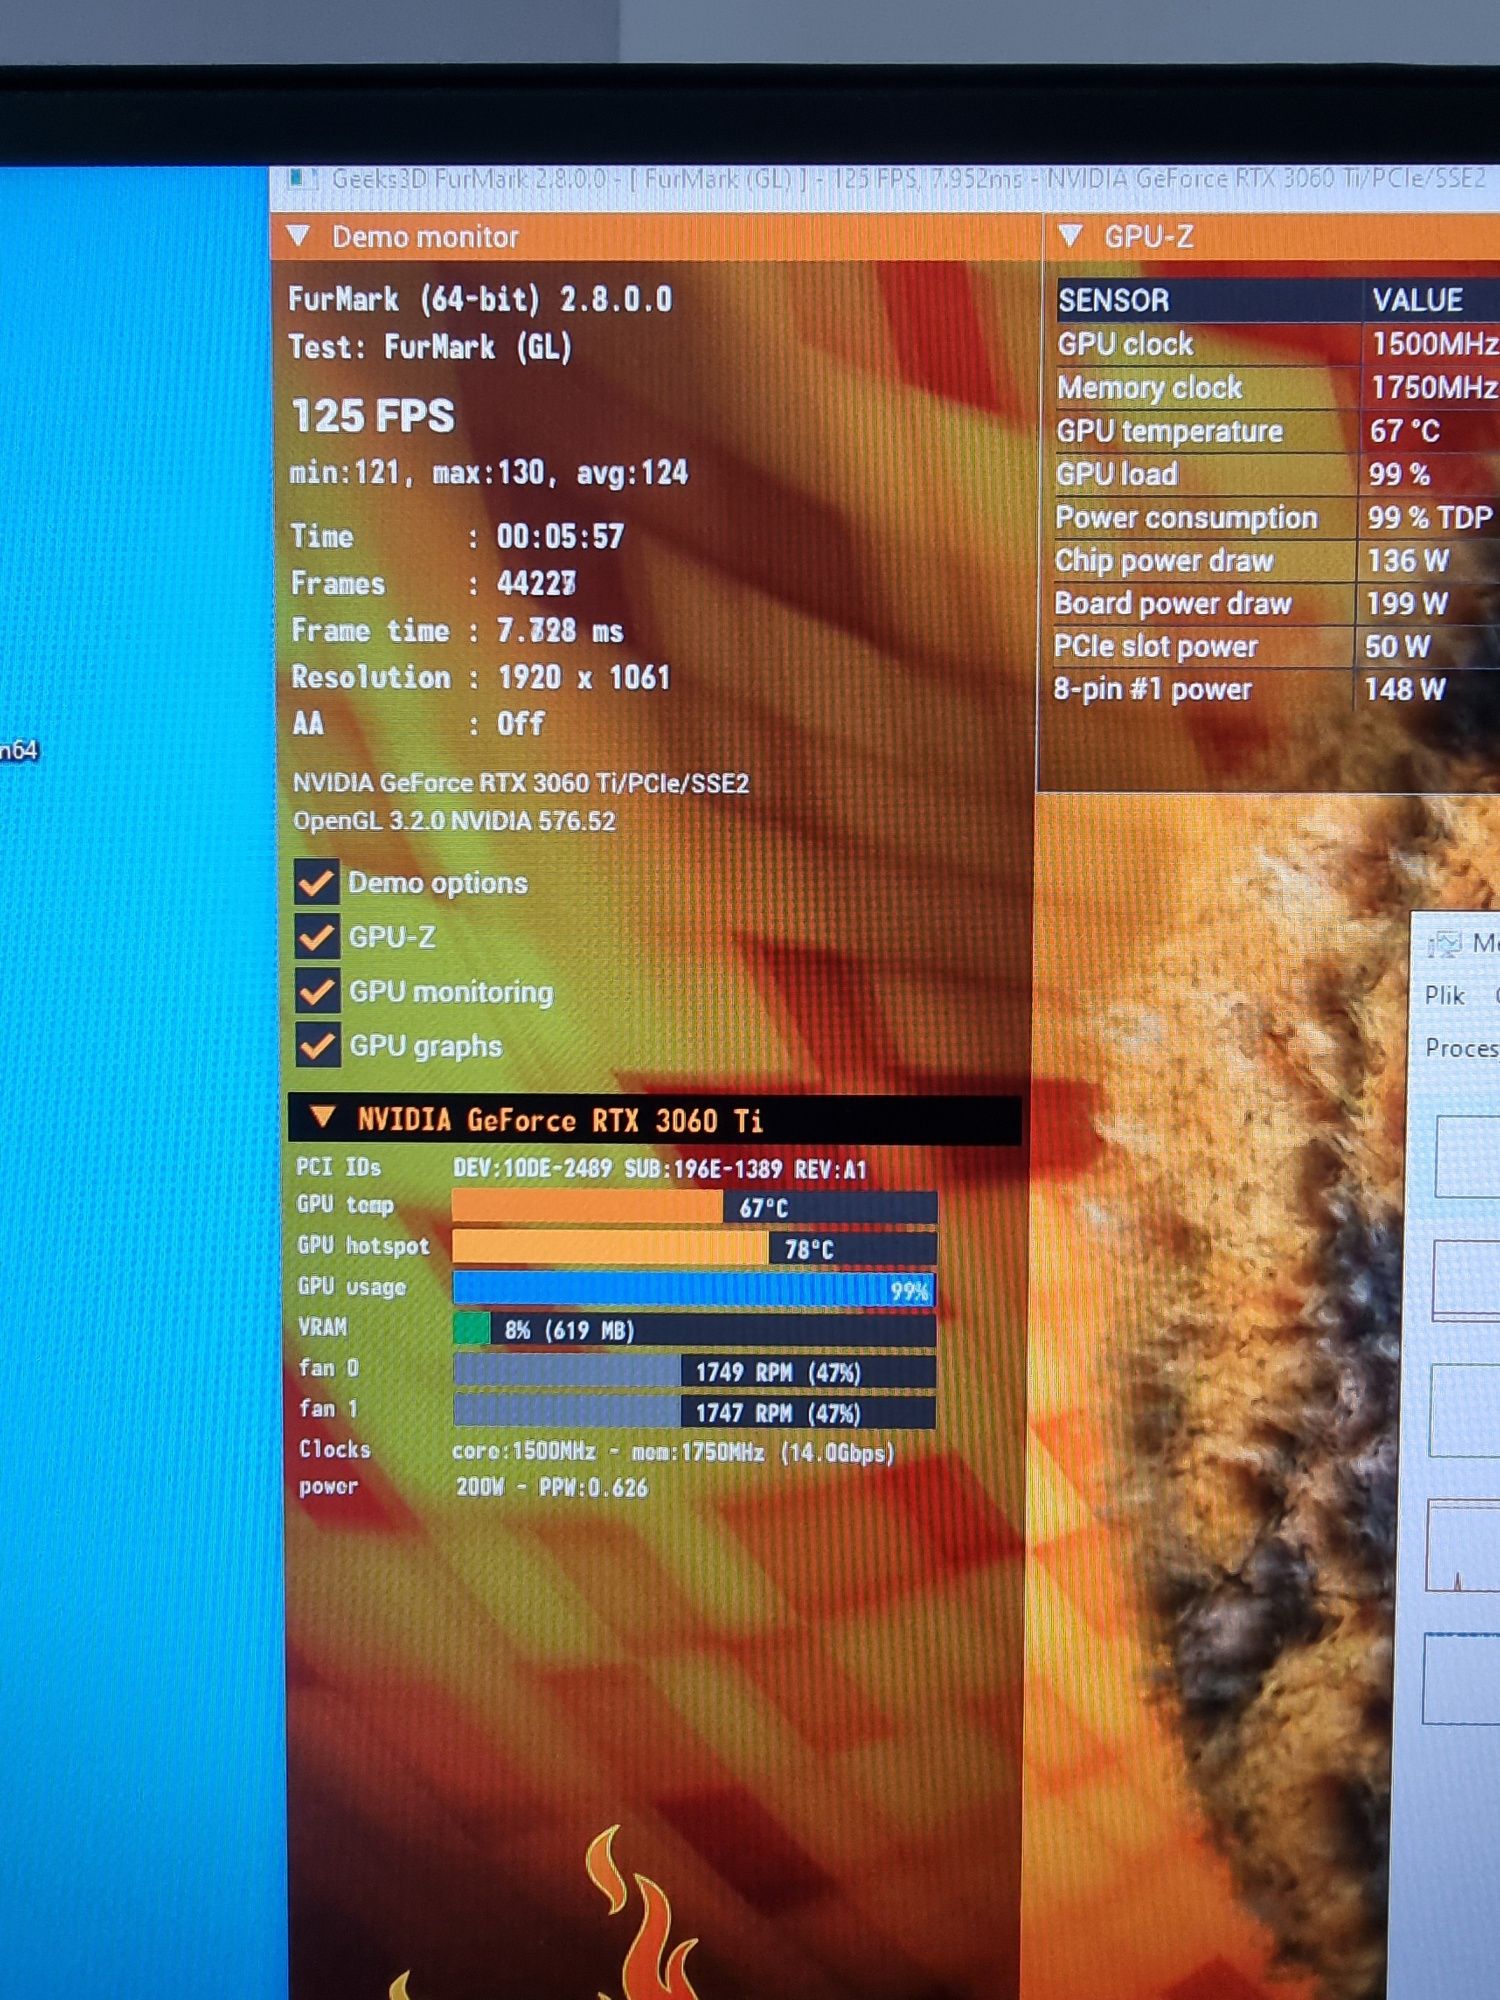
Task: Click the 99 % TDP value
Action: pyautogui.click(x=1430, y=517)
